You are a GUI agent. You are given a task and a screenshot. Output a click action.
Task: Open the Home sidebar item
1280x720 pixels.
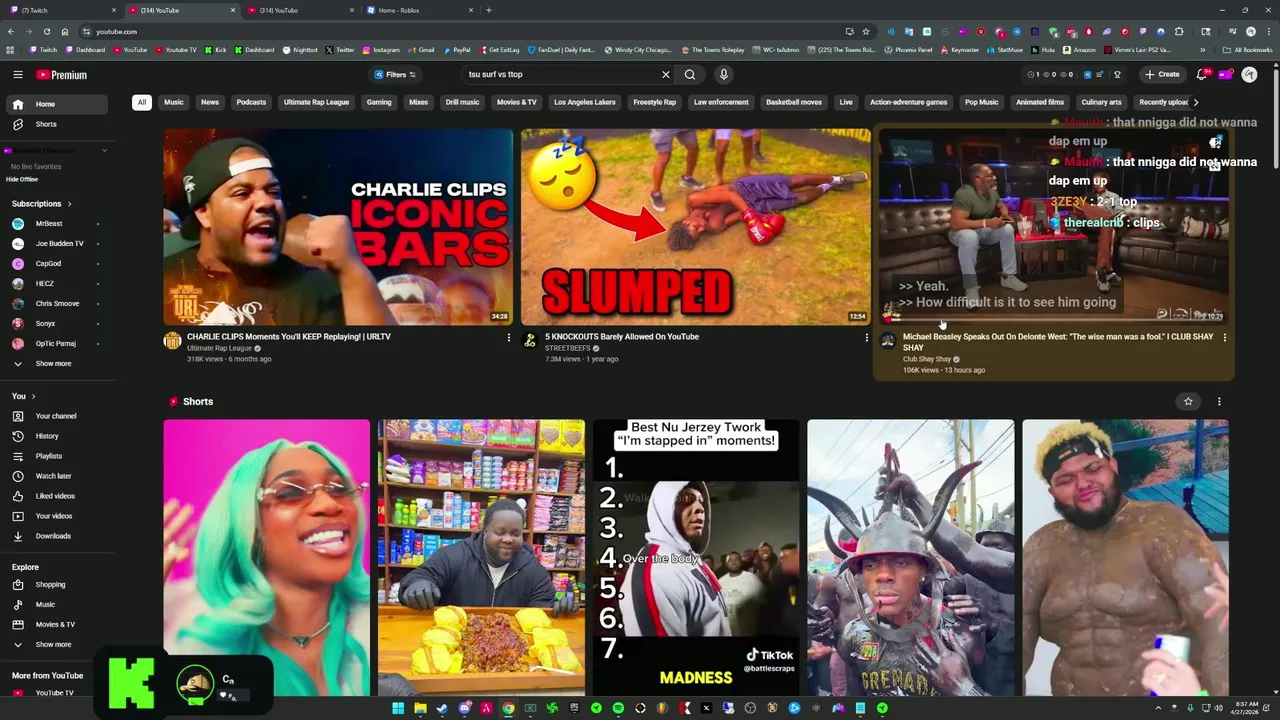coord(57,104)
